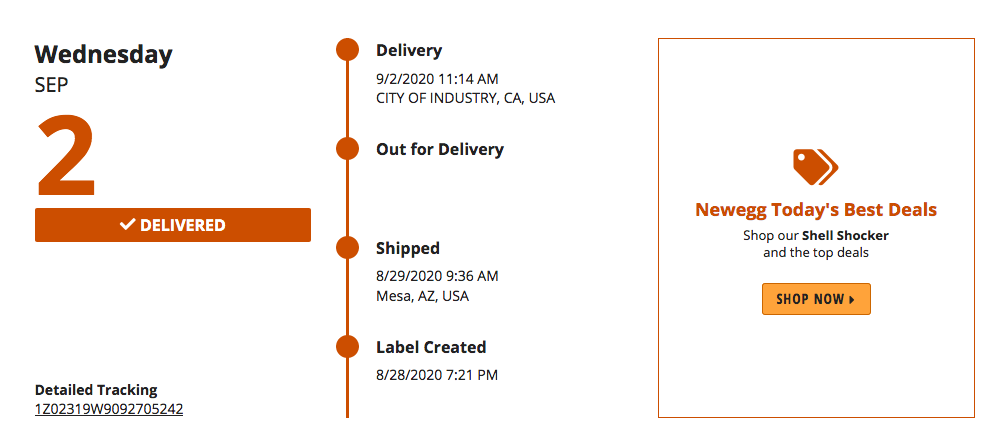Select the Delivery timeline dot

[347, 49]
